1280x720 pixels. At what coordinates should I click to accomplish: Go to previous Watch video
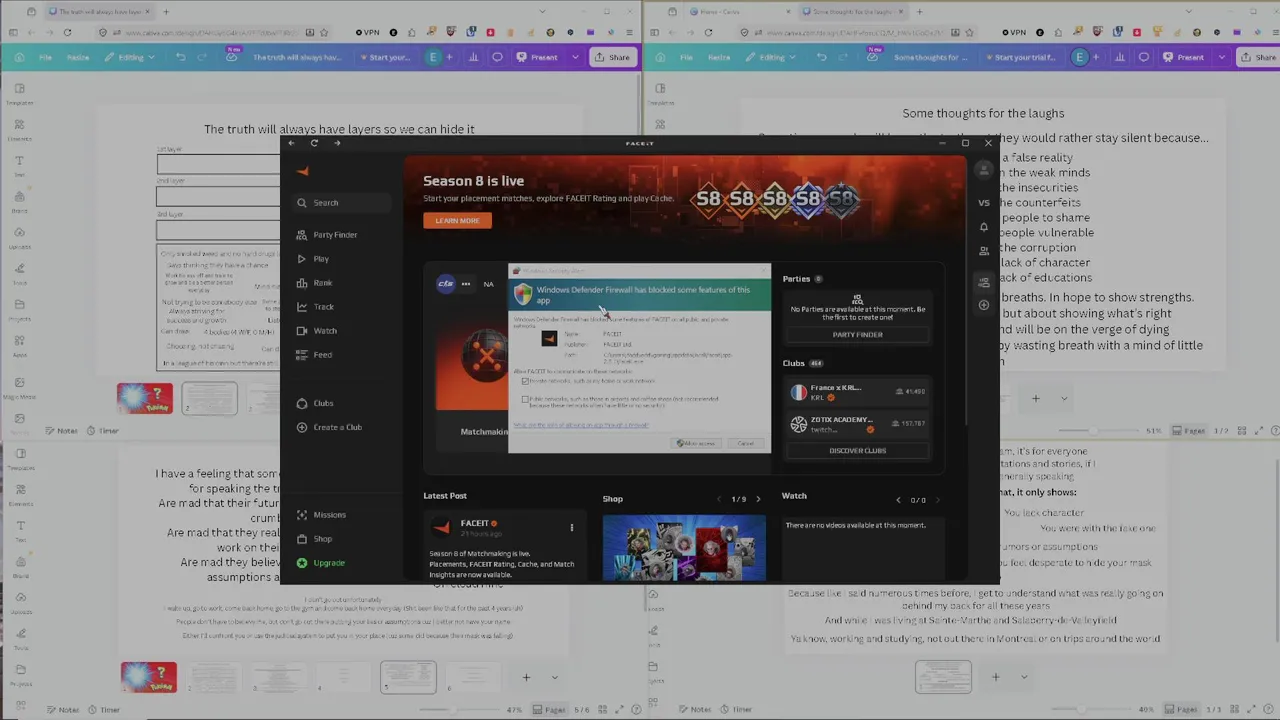click(898, 500)
